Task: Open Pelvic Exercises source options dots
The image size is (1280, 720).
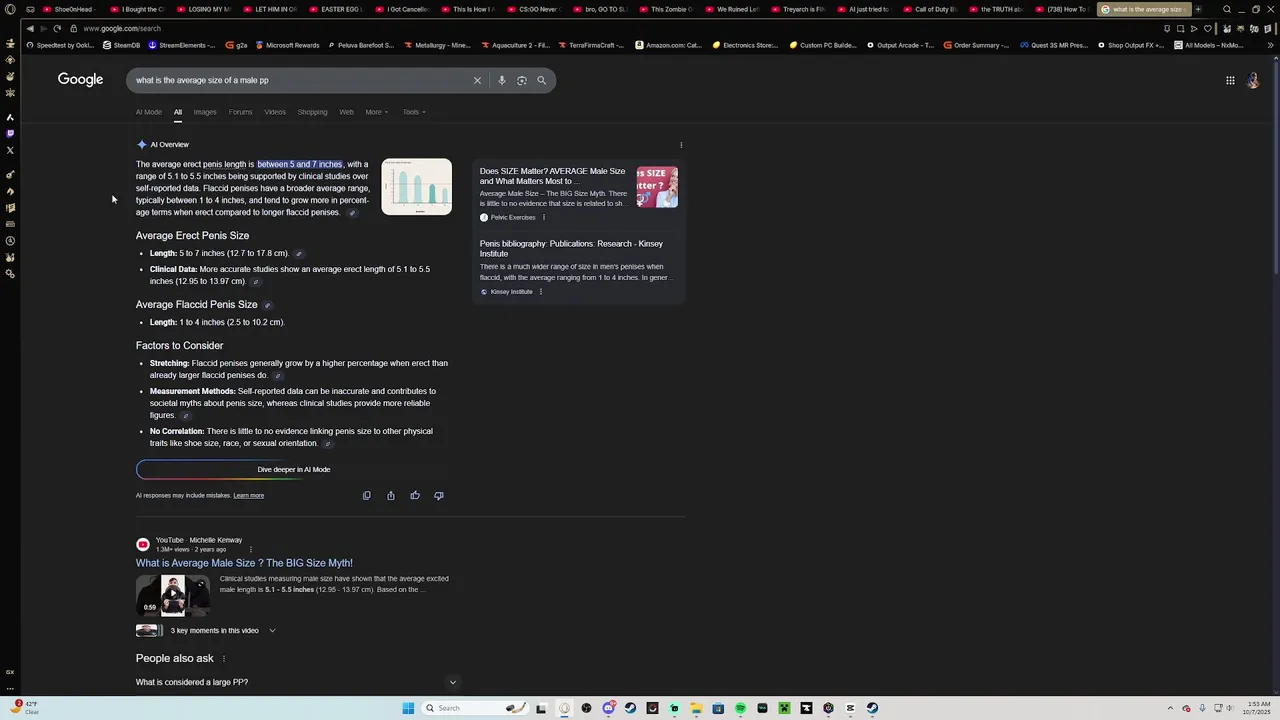Action: click(x=544, y=217)
